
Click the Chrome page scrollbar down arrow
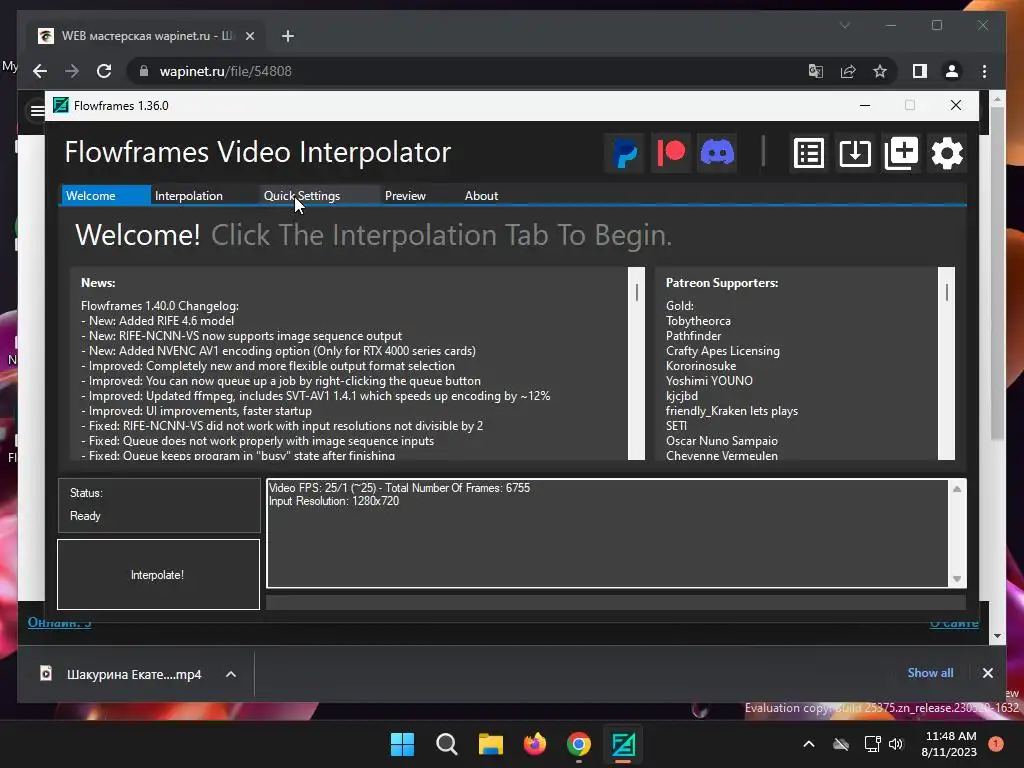tap(997, 635)
